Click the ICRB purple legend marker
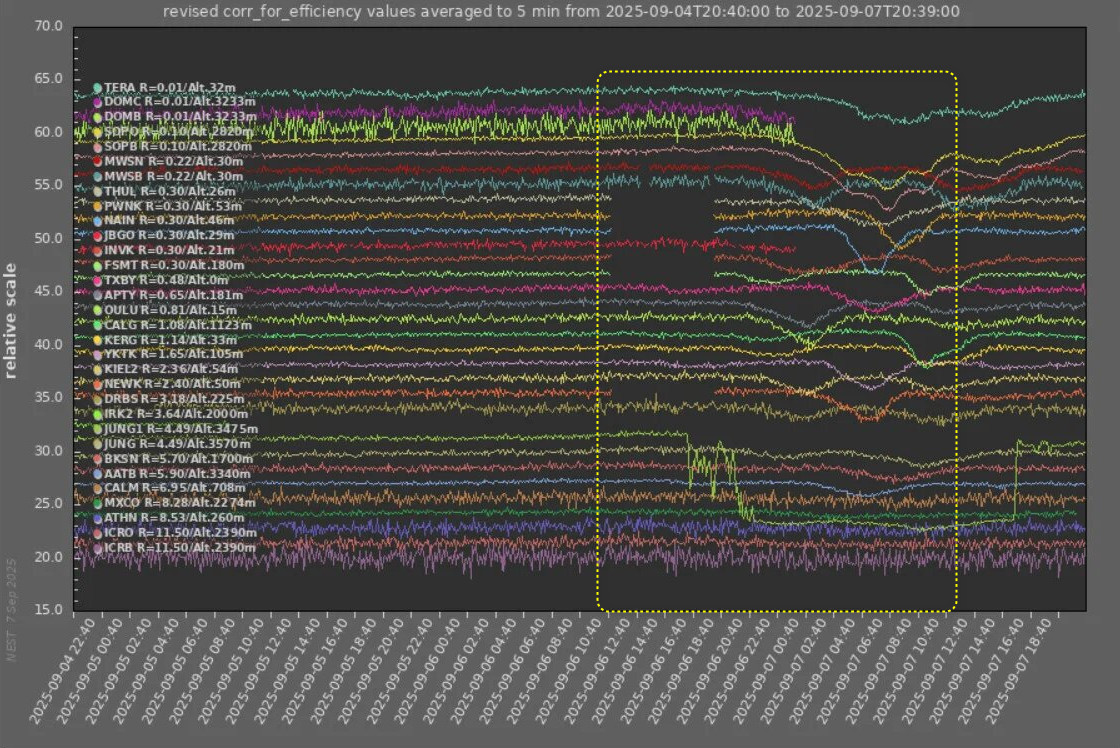The width and height of the screenshot is (1120, 748). tap(98, 548)
